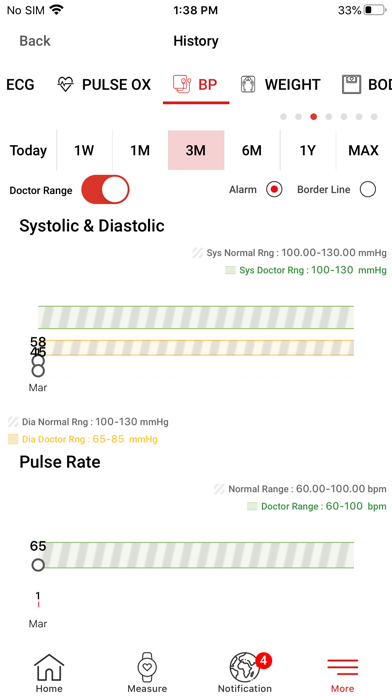
Task: Tap the 65 pulse rate data point
Action: [x=38, y=565]
